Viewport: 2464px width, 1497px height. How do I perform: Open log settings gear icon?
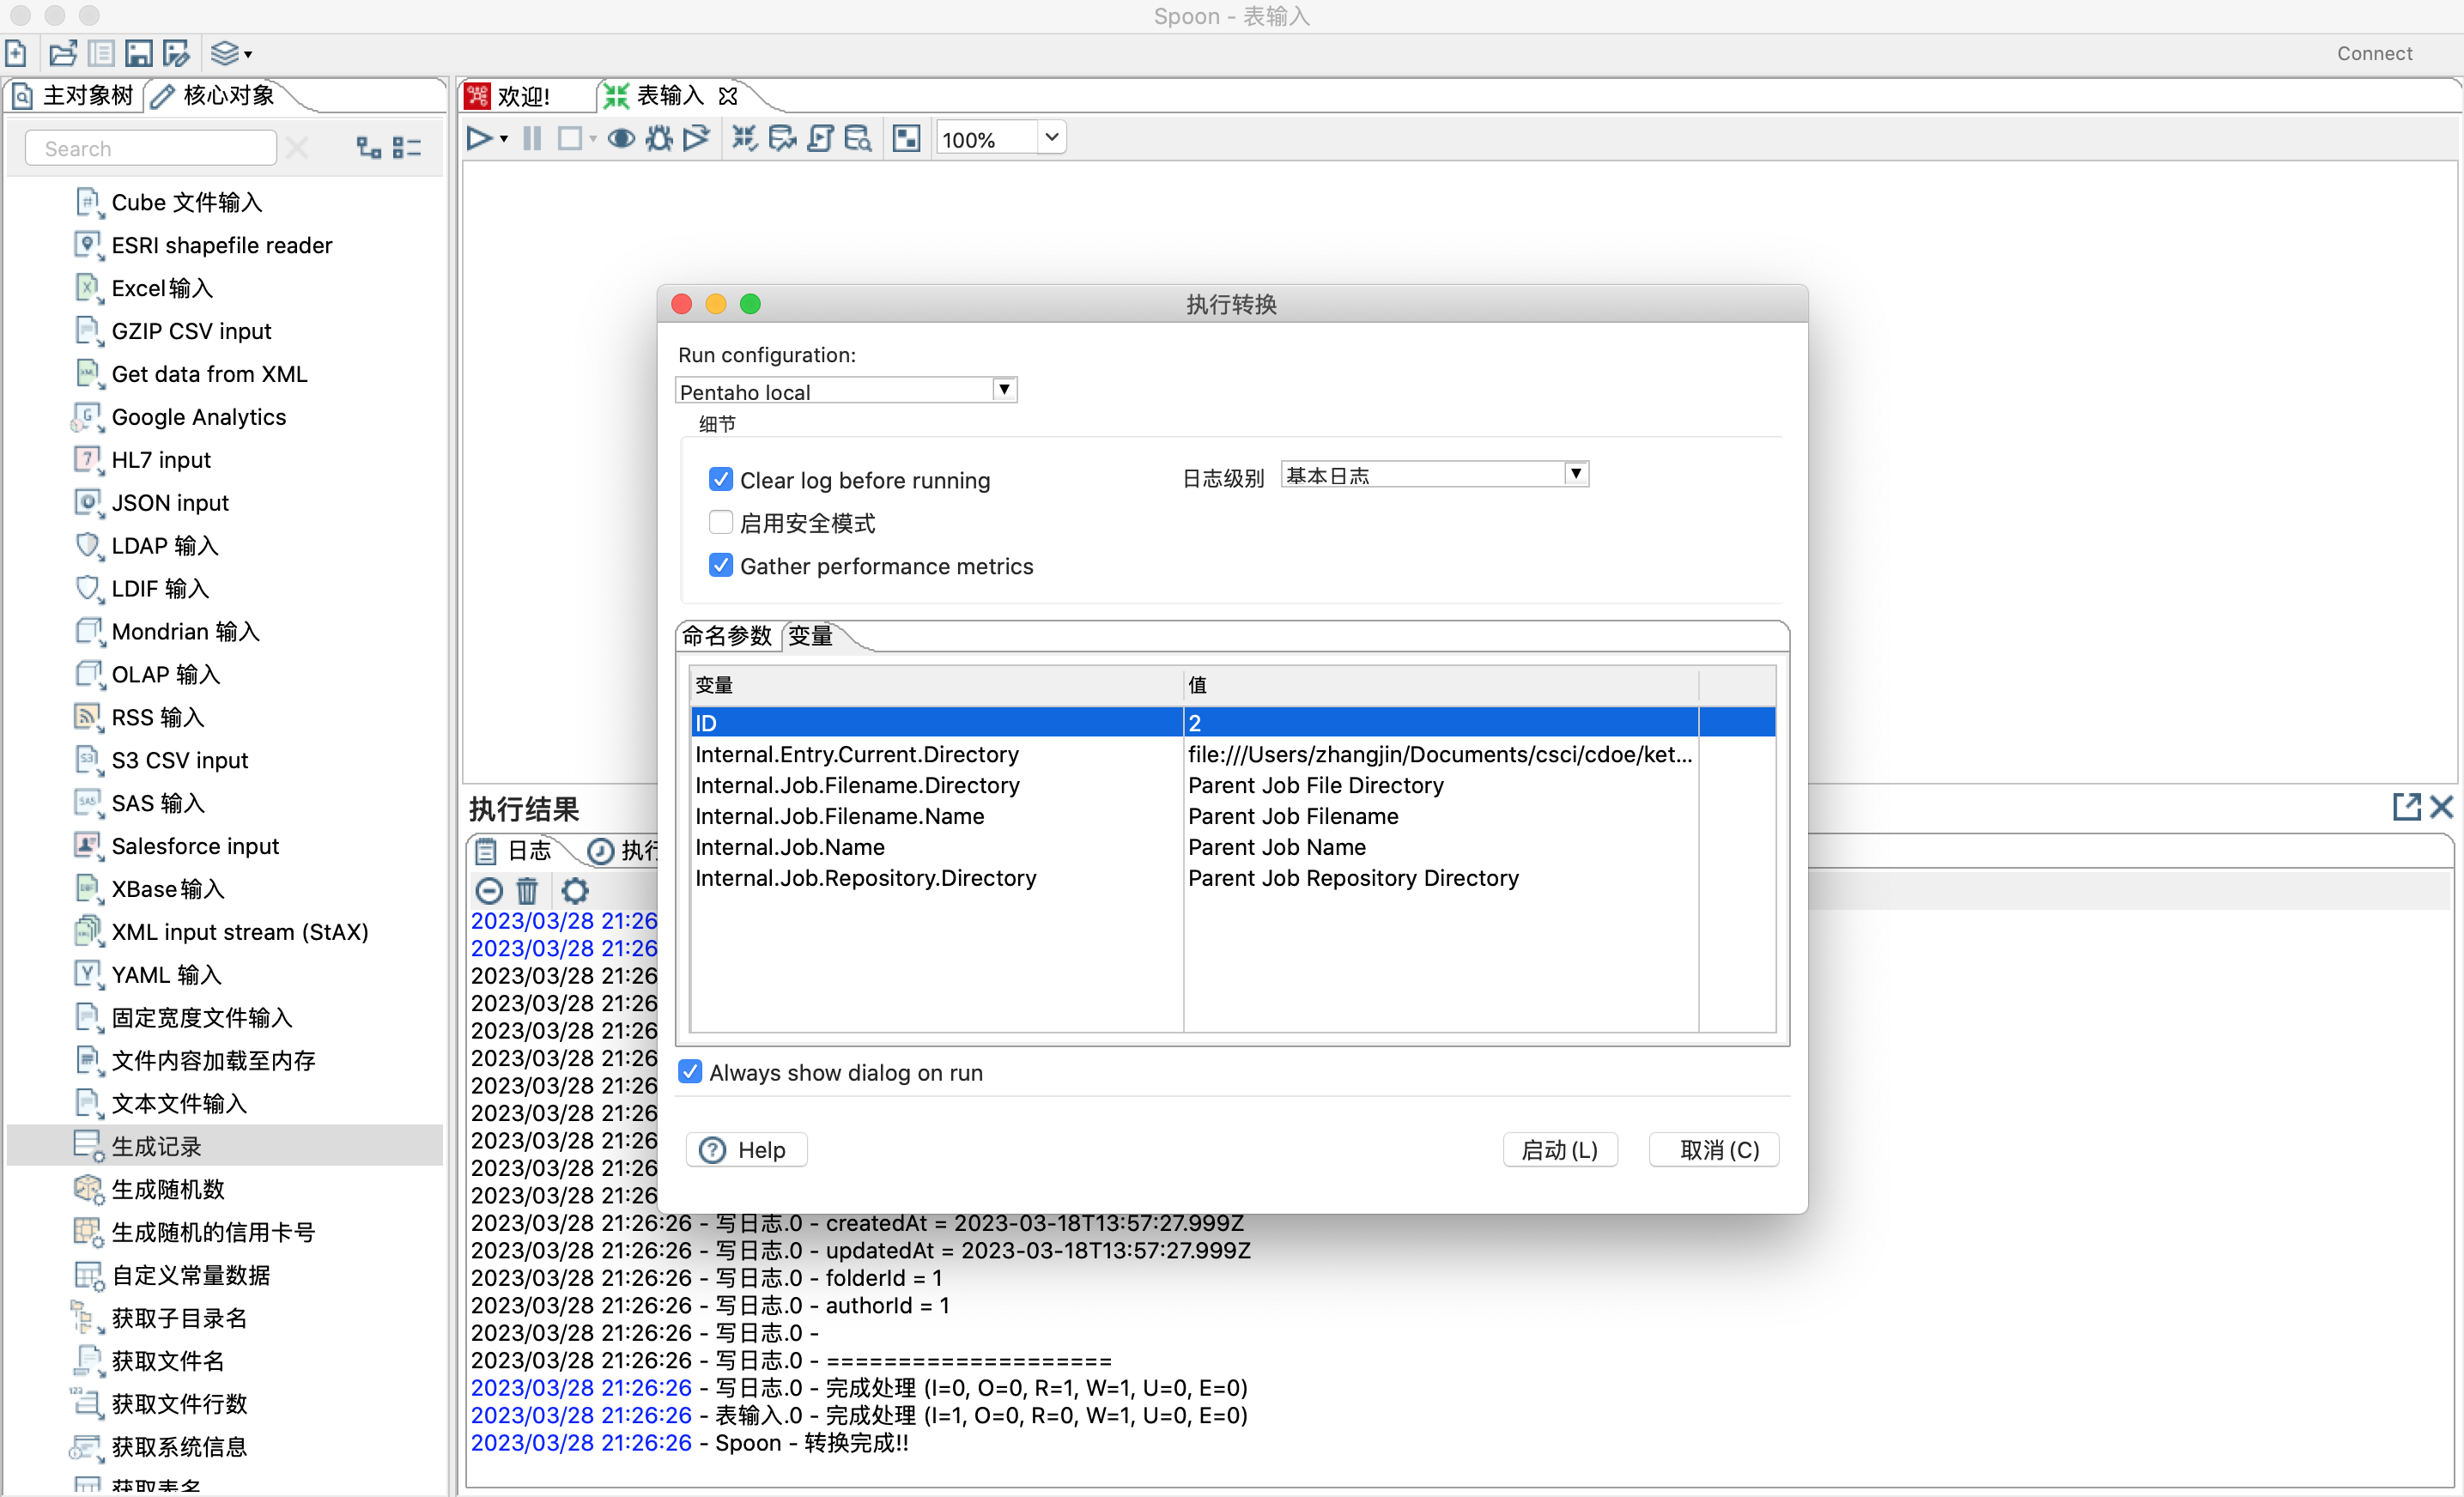(575, 890)
